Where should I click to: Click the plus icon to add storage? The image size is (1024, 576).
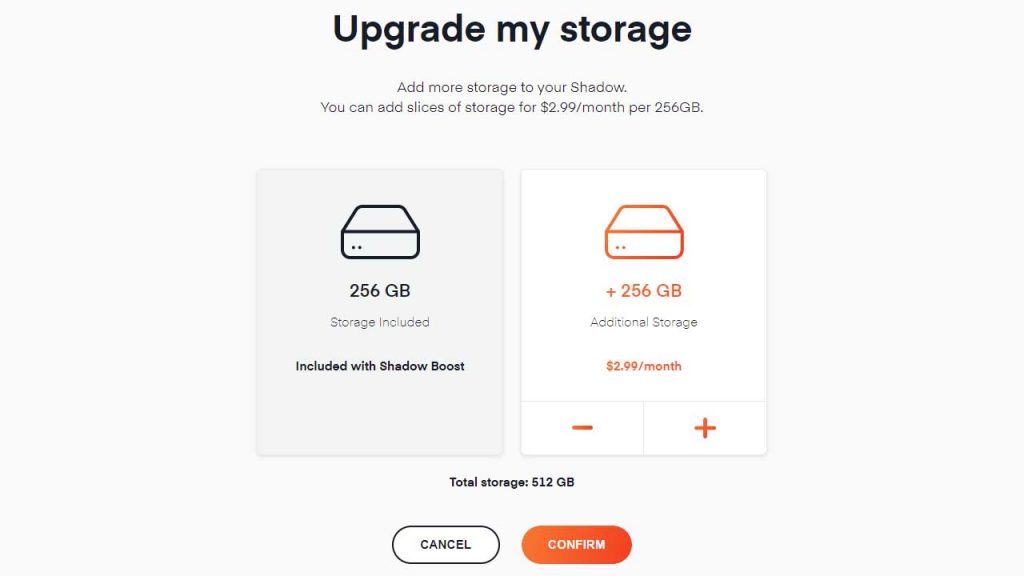pyautogui.click(x=705, y=428)
